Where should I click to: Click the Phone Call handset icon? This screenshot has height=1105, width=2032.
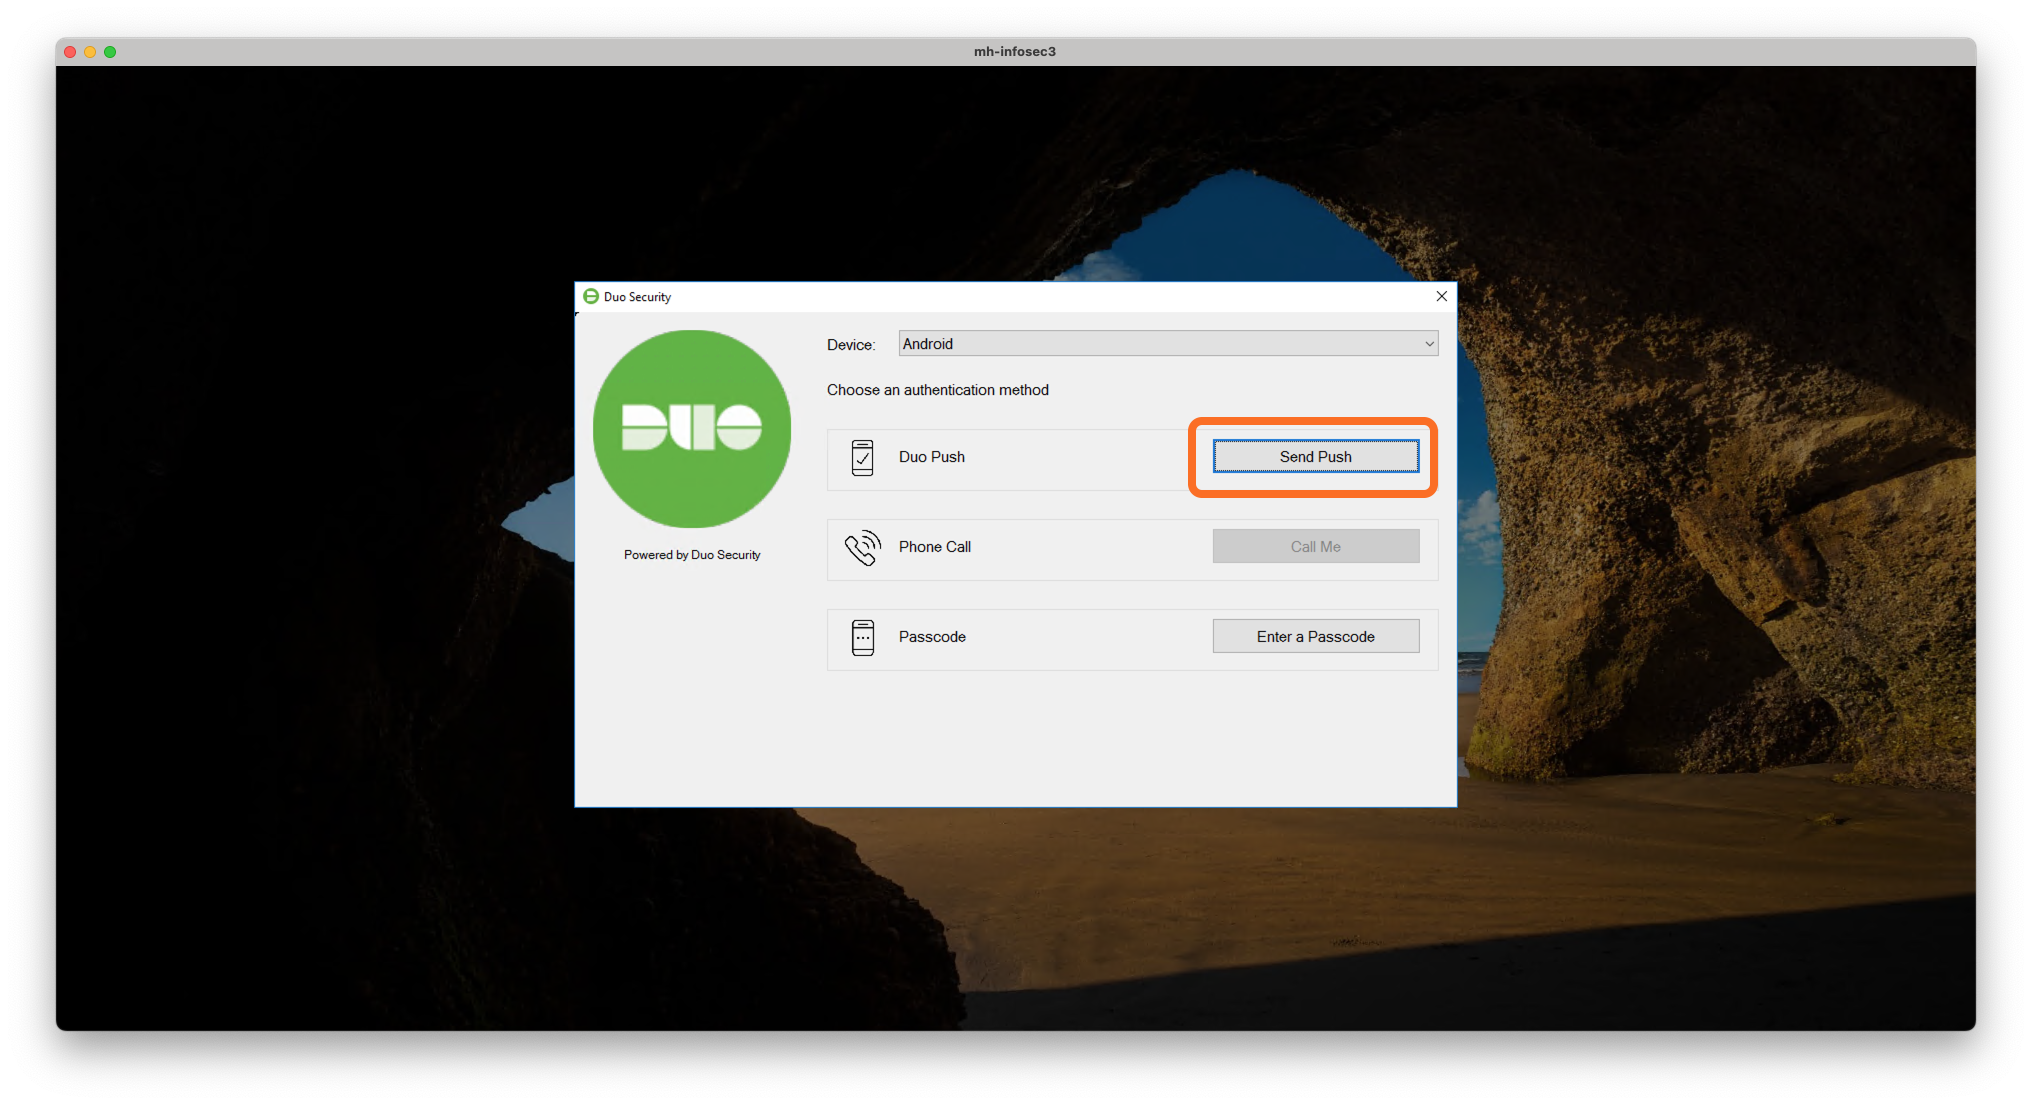pyautogui.click(x=862, y=547)
